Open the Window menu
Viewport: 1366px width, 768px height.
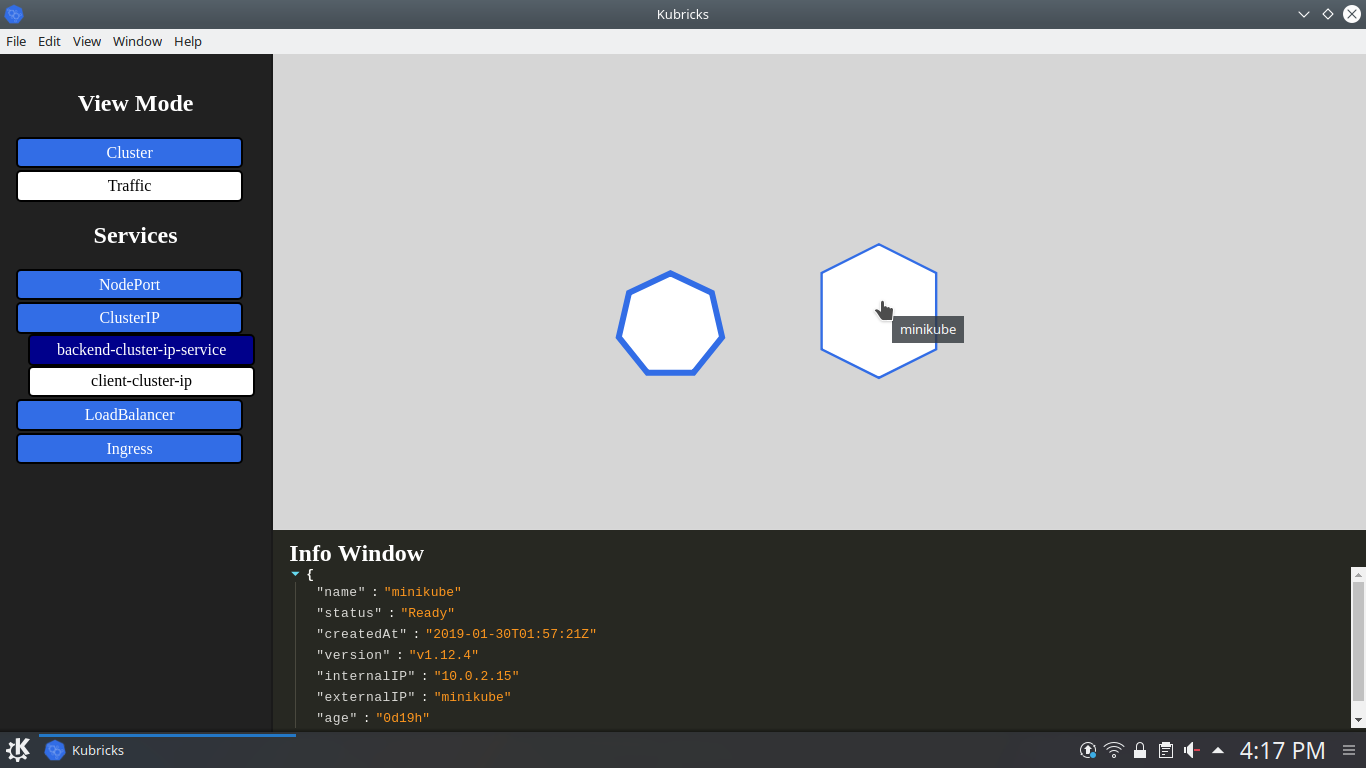click(137, 41)
